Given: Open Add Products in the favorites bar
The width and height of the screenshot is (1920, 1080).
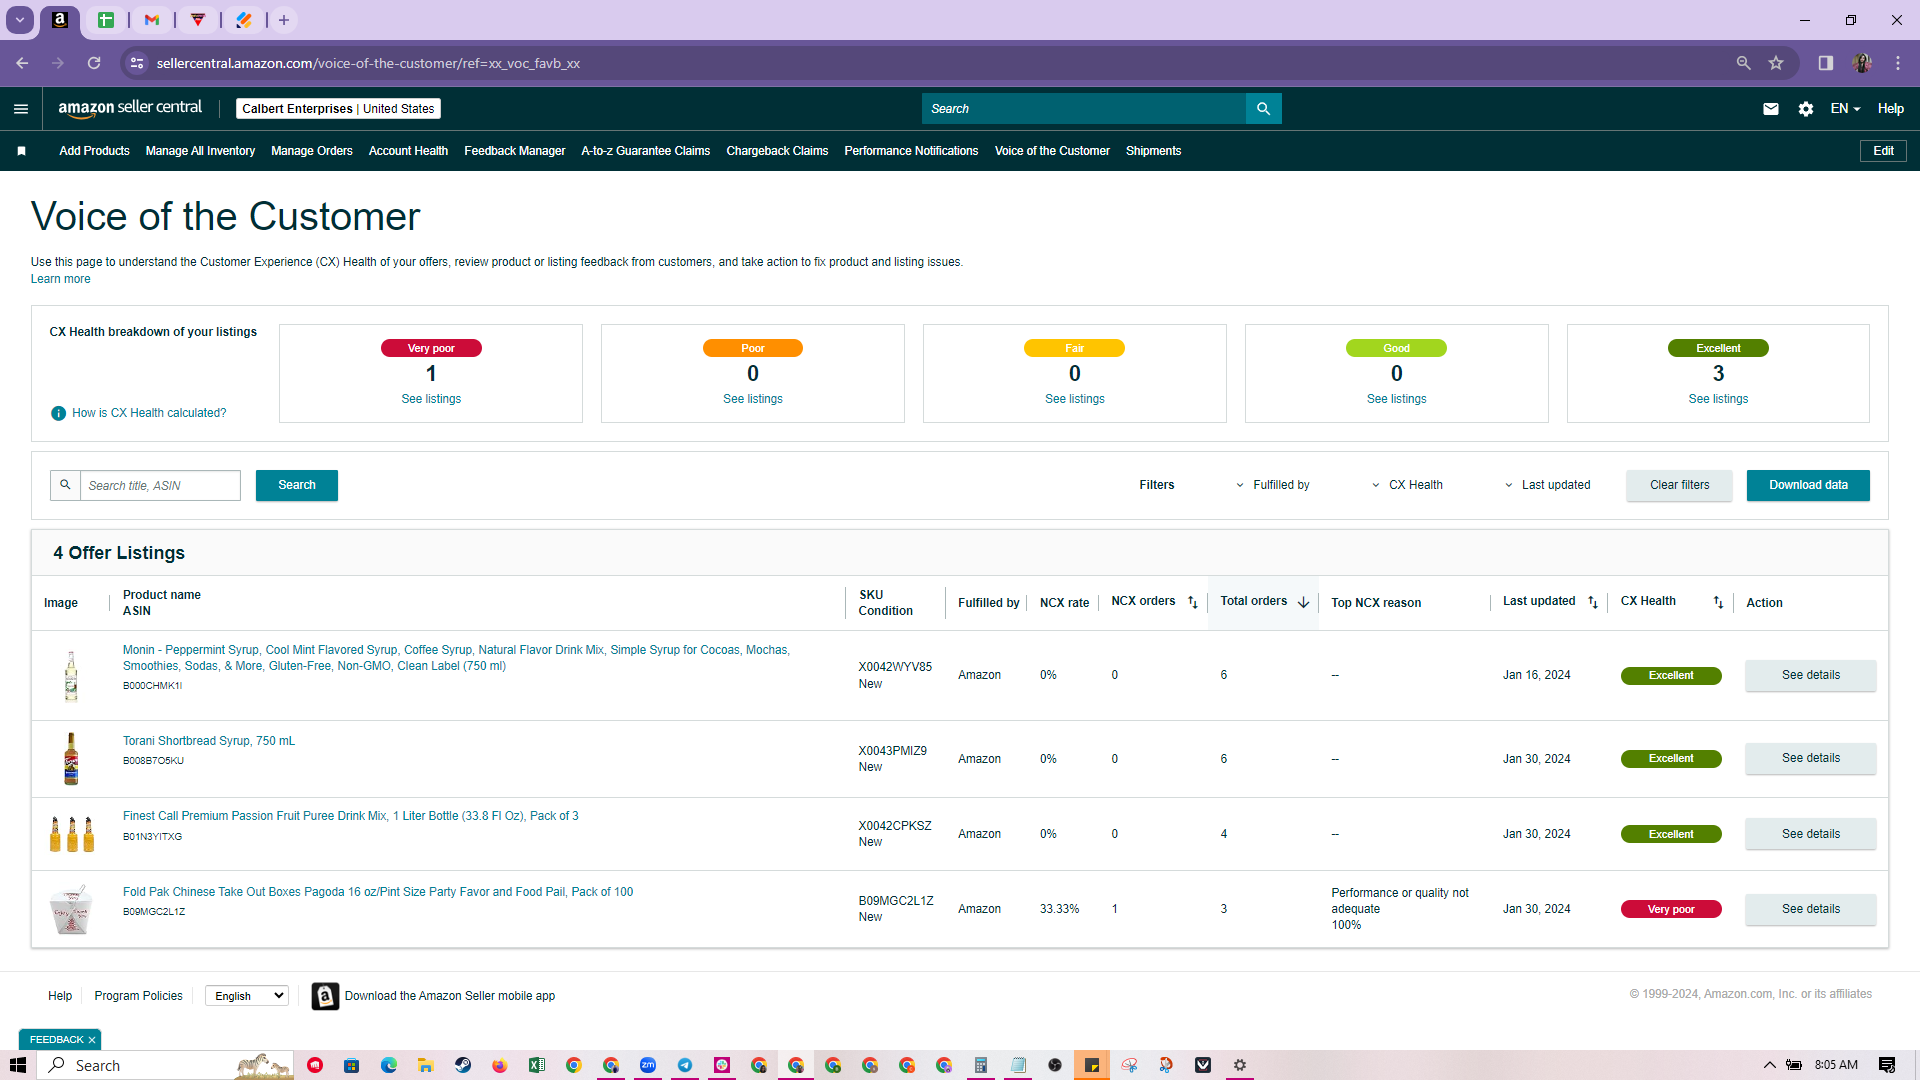Looking at the screenshot, I should [x=94, y=151].
